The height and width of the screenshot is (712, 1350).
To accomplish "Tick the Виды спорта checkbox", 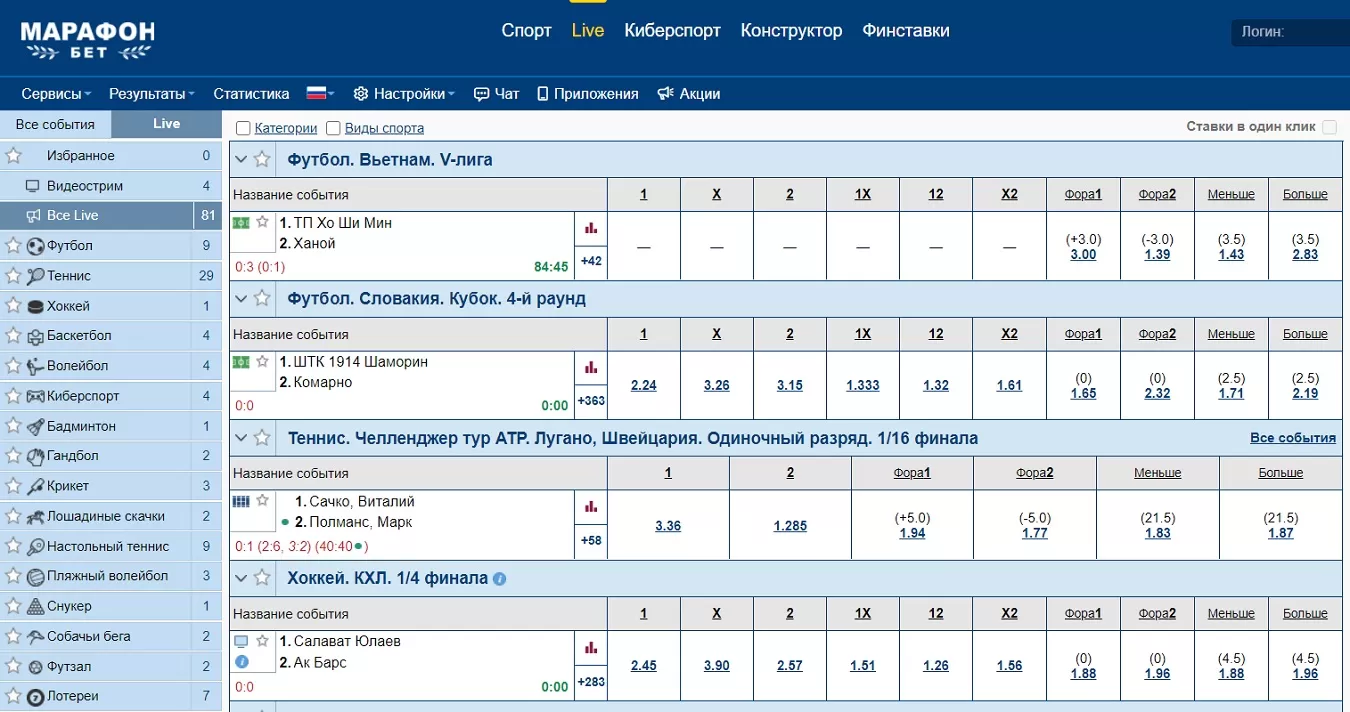I will point(333,128).
